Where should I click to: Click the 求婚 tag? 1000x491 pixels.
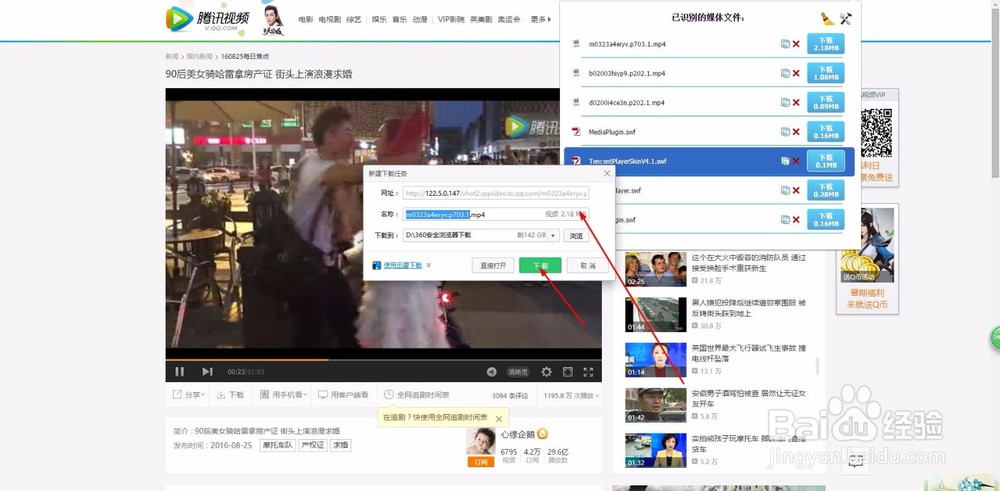pyautogui.click(x=341, y=445)
